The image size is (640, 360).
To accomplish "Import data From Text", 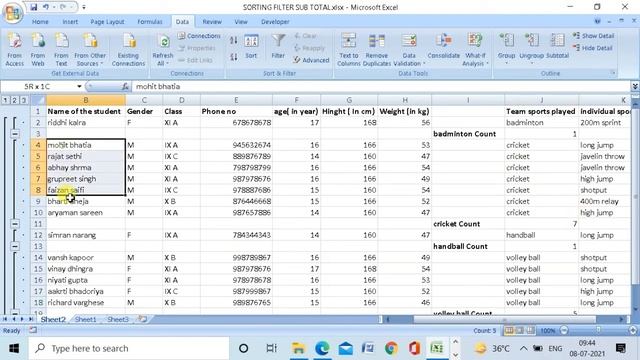I will point(61,50).
